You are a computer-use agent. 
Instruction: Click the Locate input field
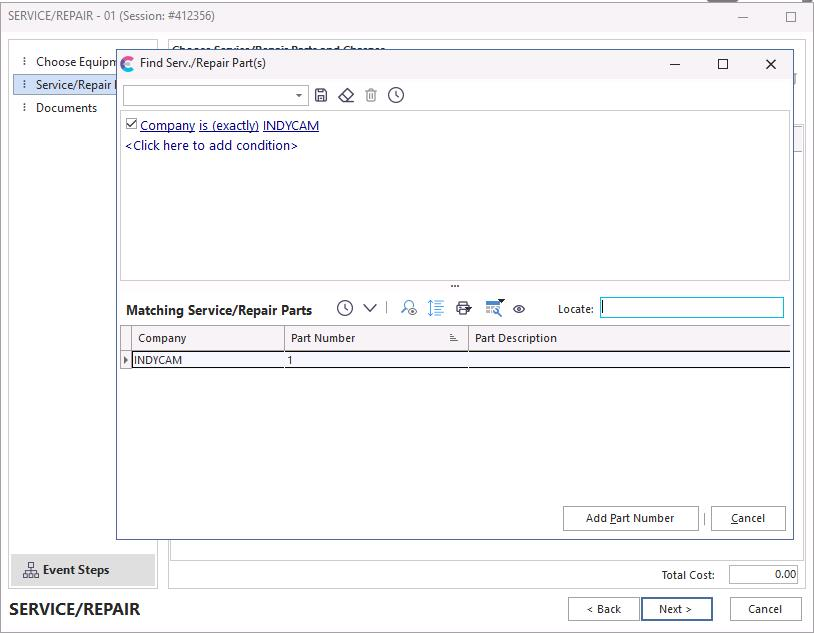691,308
